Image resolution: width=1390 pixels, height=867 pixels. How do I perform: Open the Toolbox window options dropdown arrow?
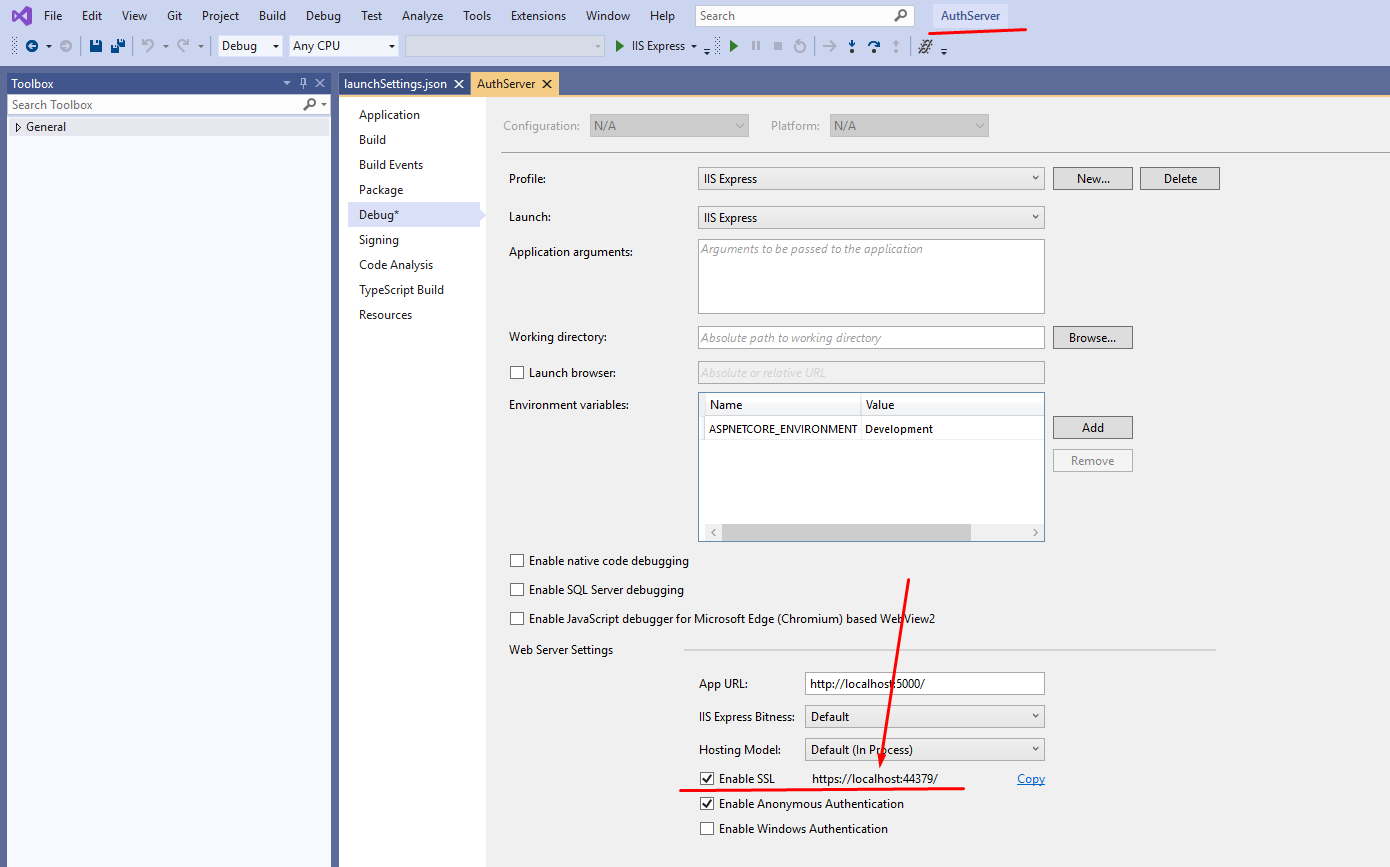[287, 84]
